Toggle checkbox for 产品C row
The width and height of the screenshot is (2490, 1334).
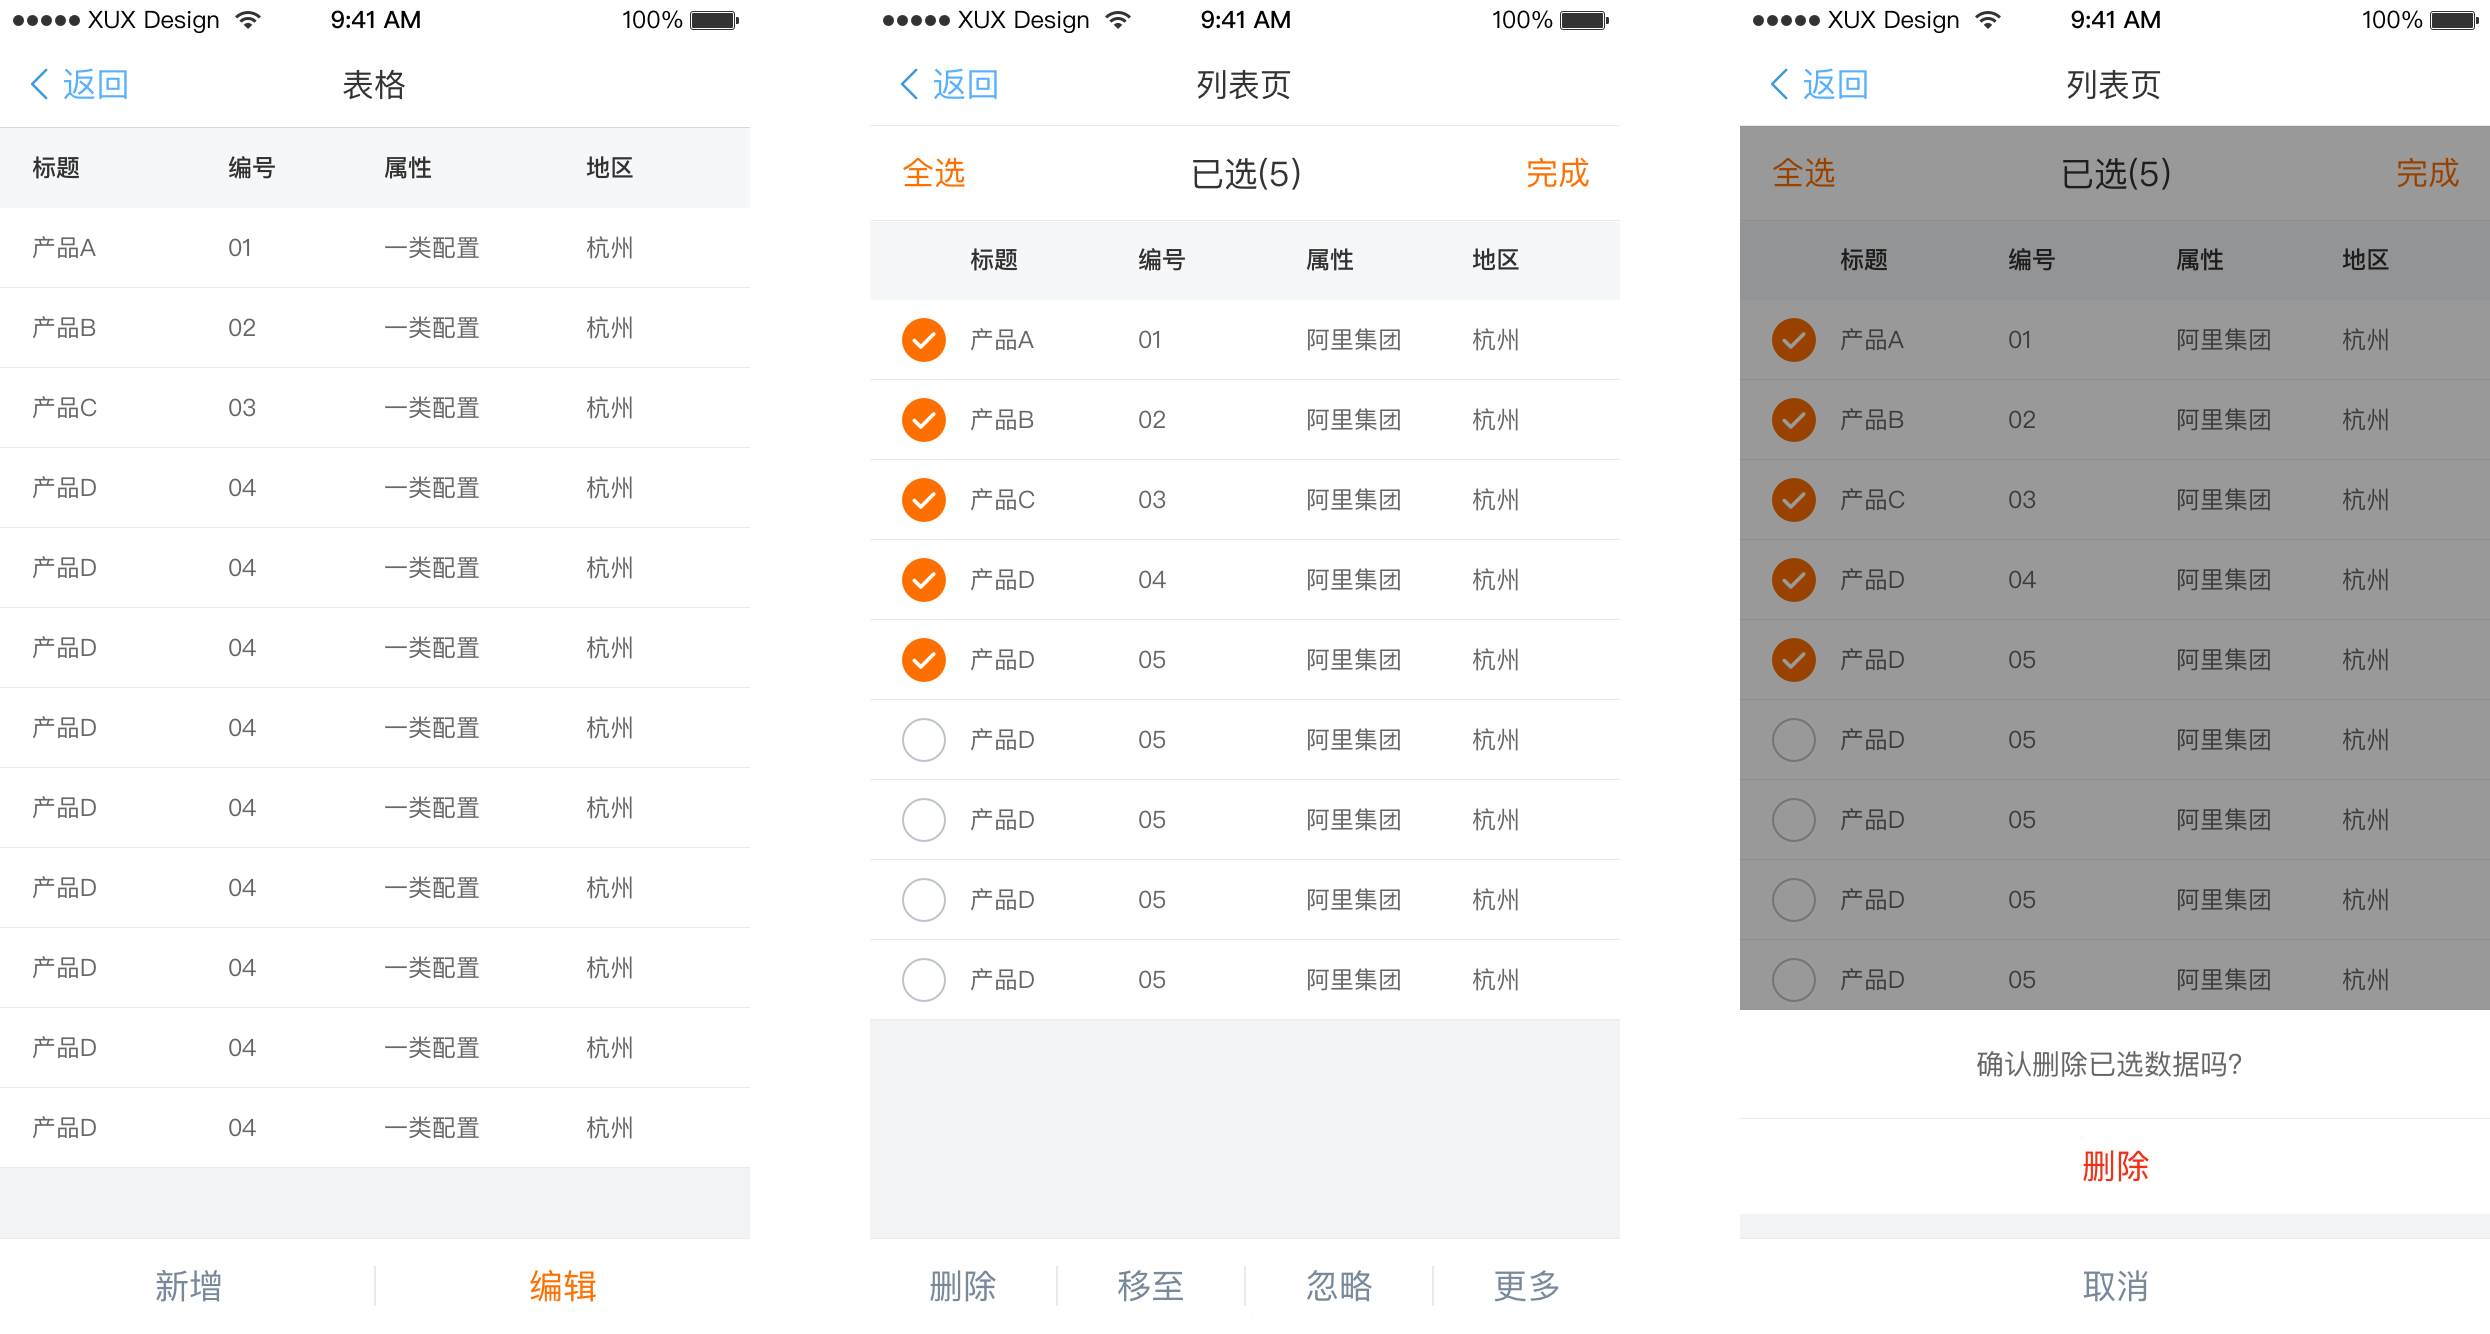(x=919, y=497)
